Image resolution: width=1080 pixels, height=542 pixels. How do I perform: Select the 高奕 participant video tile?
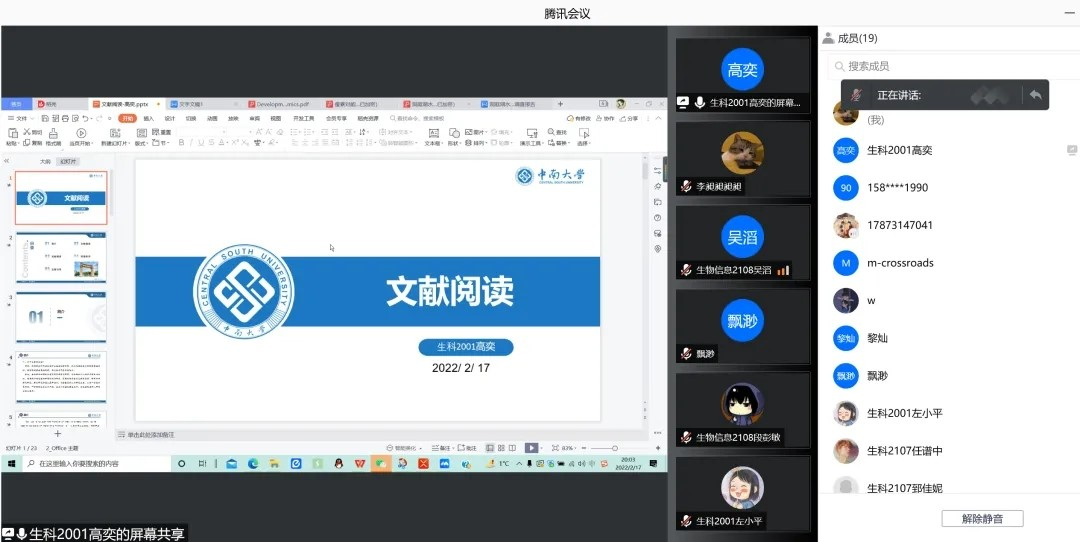click(742, 75)
